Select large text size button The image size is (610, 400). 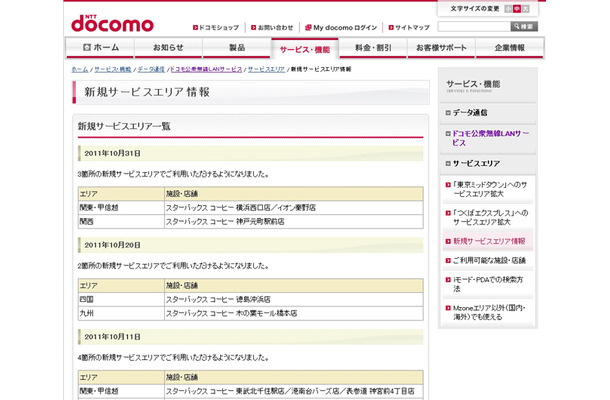click(526, 9)
